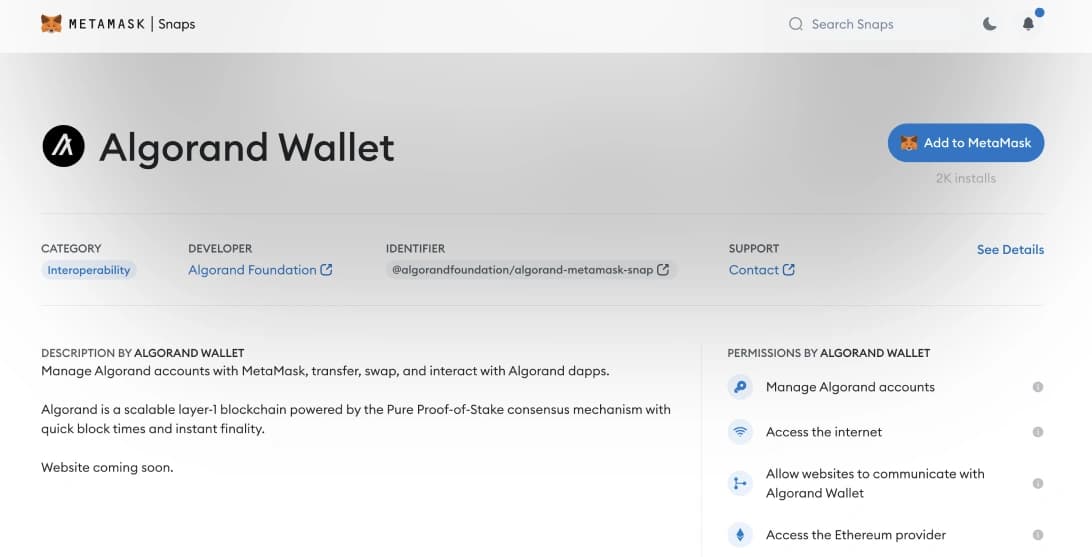Toggle dark mode moon icon
This screenshot has width=1092, height=557.
[x=989, y=24]
